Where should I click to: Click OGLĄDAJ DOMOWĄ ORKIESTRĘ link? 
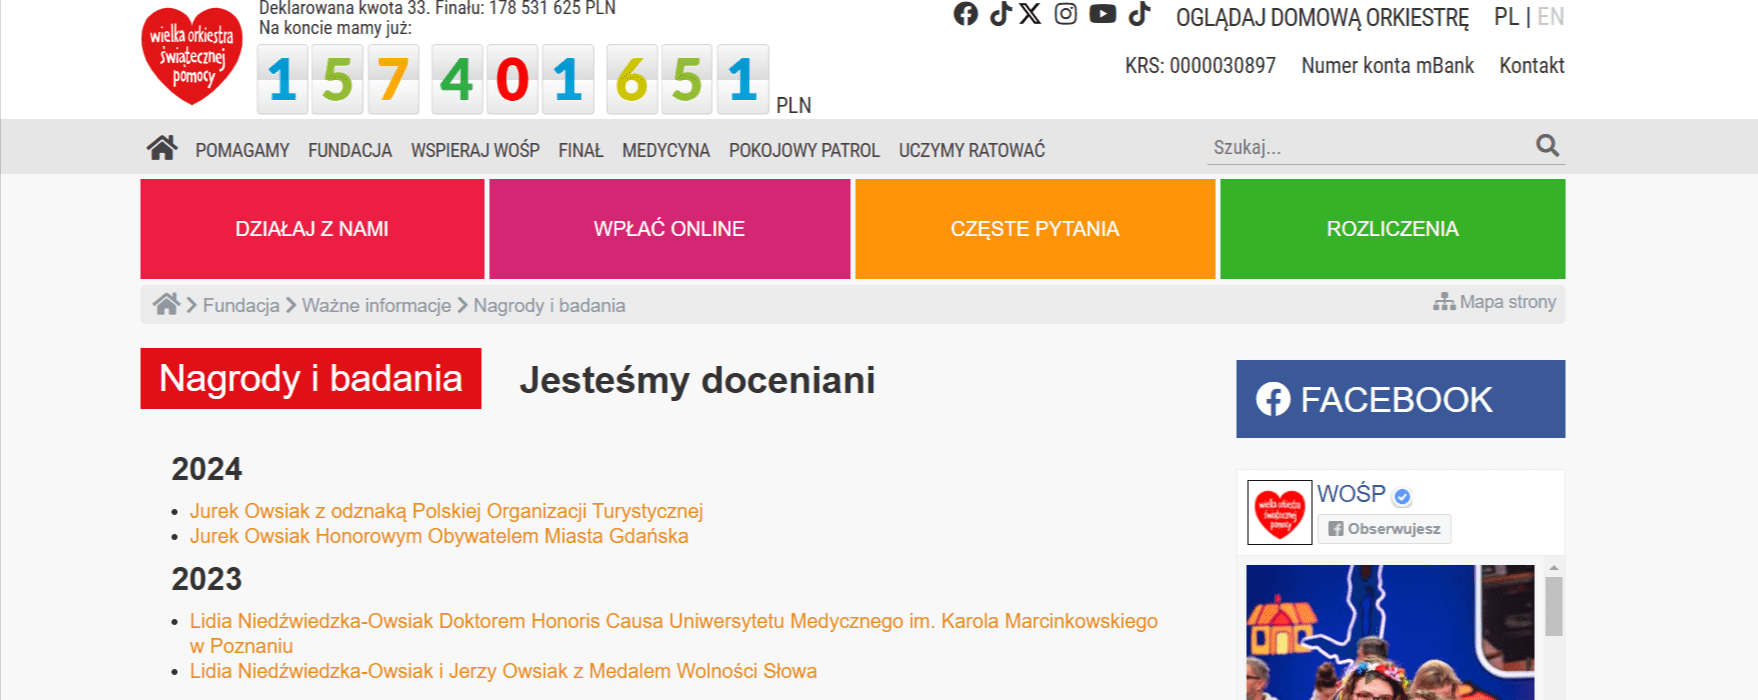pyautogui.click(x=1322, y=18)
